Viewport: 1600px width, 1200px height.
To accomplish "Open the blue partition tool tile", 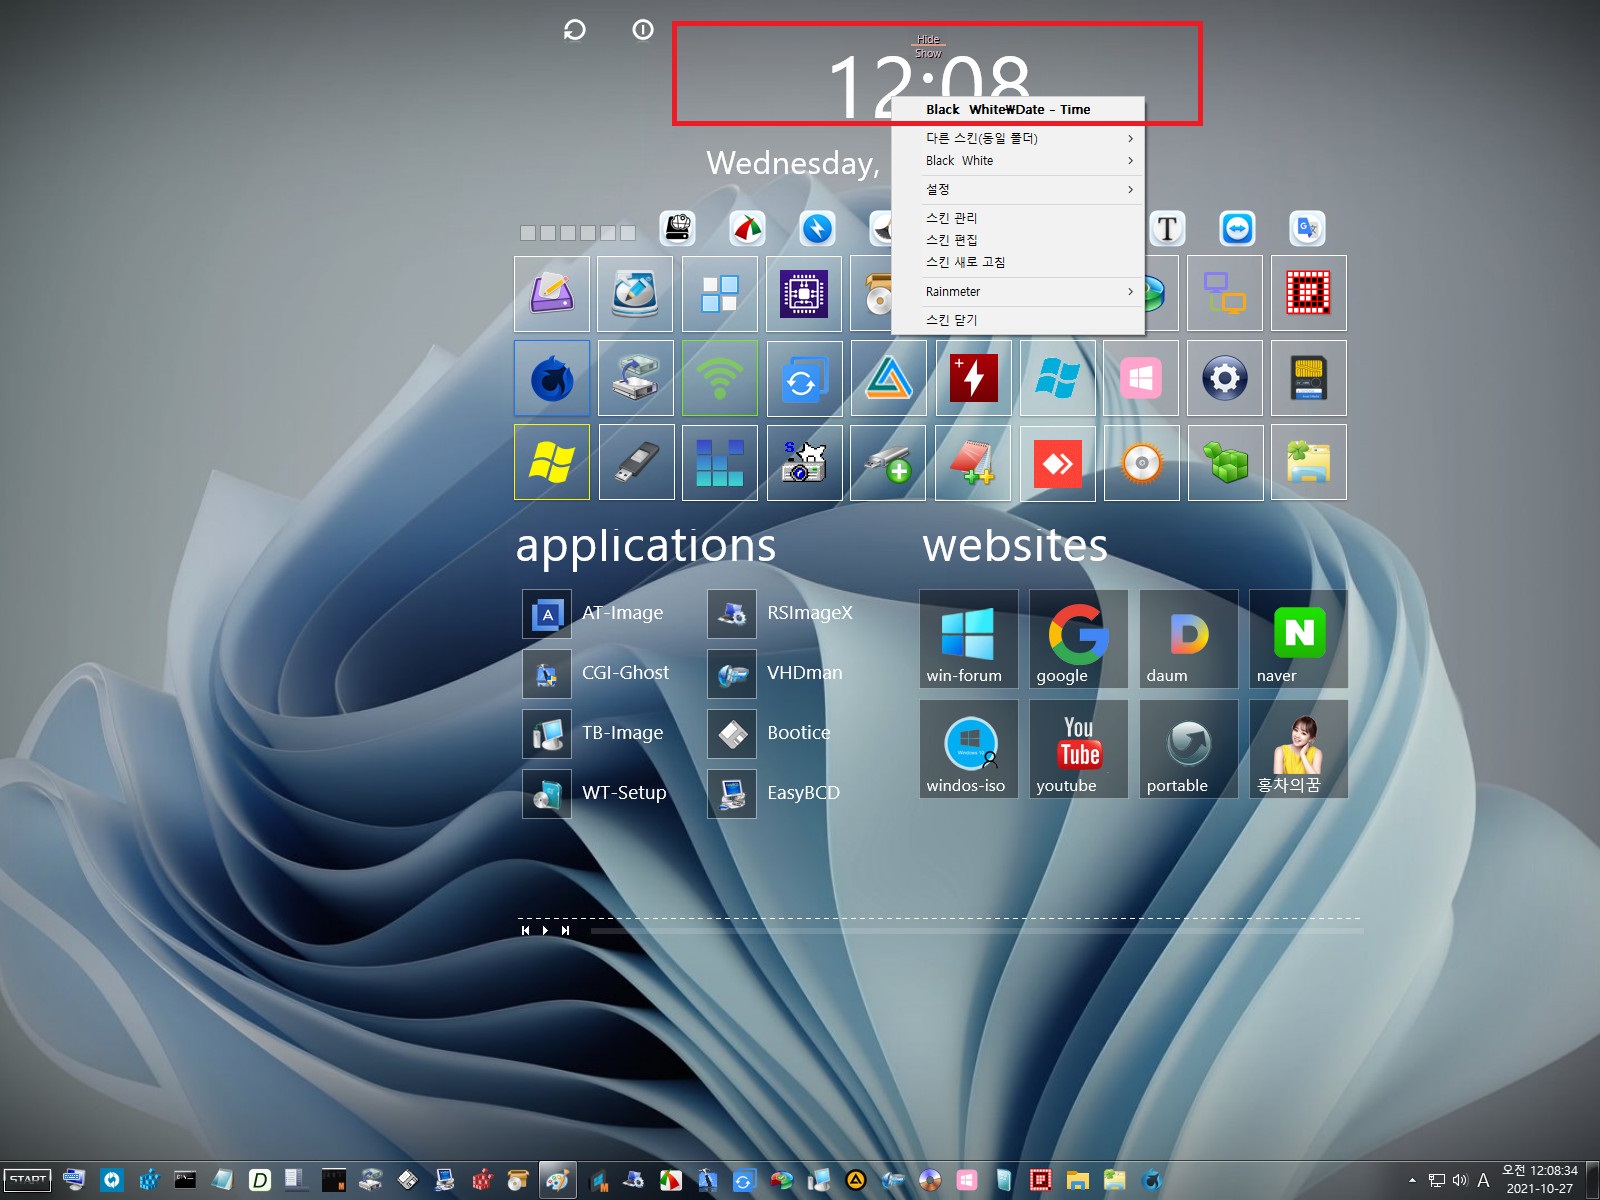I will pyautogui.click(x=635, y=293).
